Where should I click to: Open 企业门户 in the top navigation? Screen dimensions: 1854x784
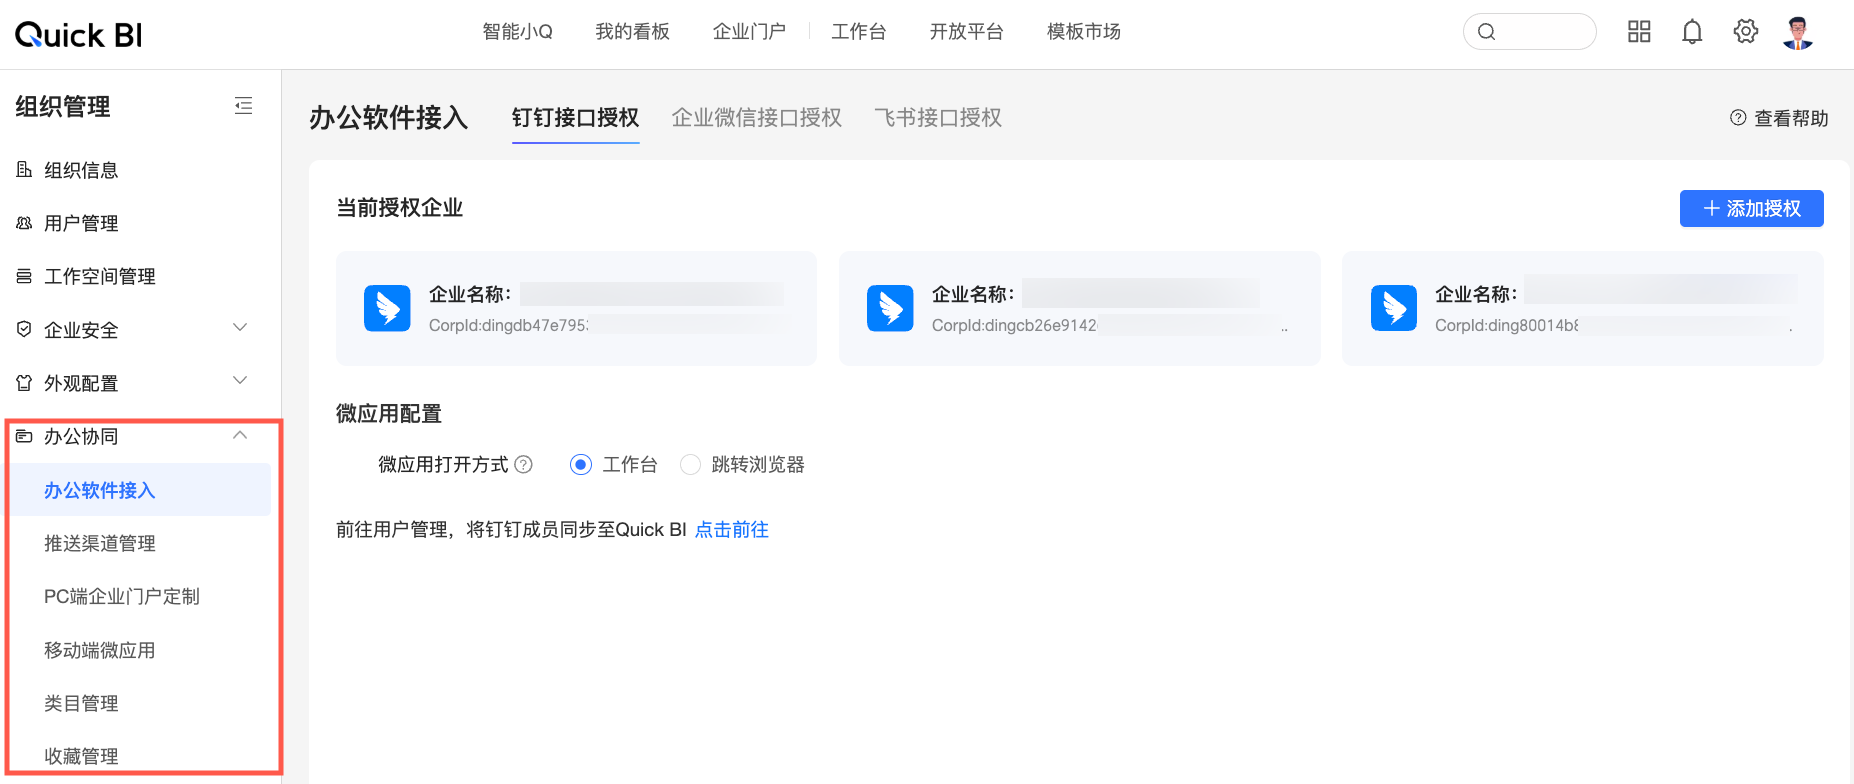click(749, 32)
